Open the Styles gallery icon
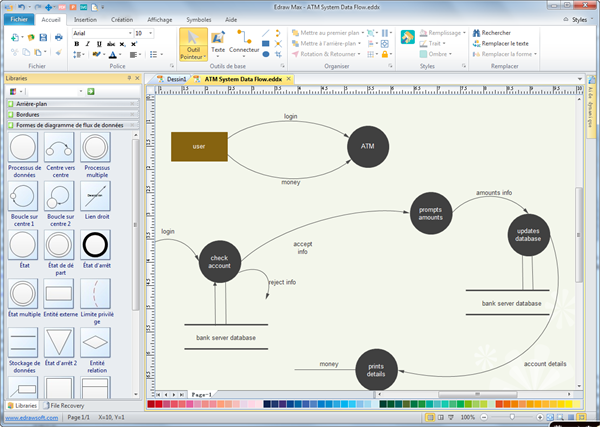 [408, 37]
